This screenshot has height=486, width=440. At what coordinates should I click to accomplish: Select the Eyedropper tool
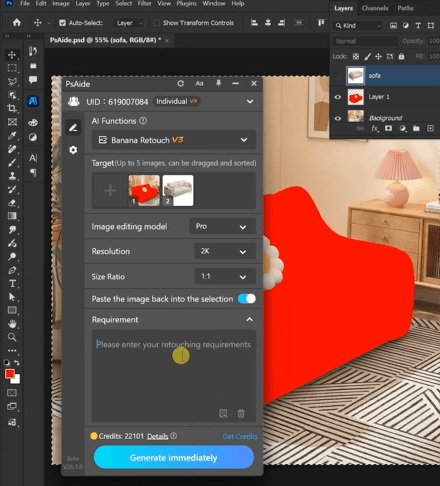click(x=12, y=136)
